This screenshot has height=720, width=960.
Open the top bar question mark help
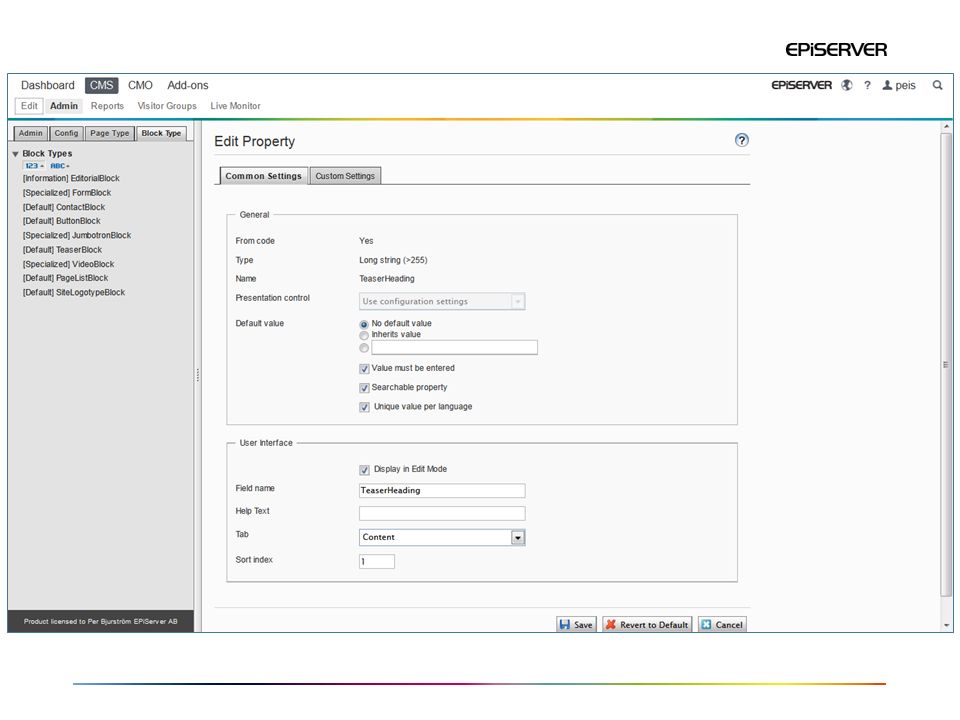[867, 85]
